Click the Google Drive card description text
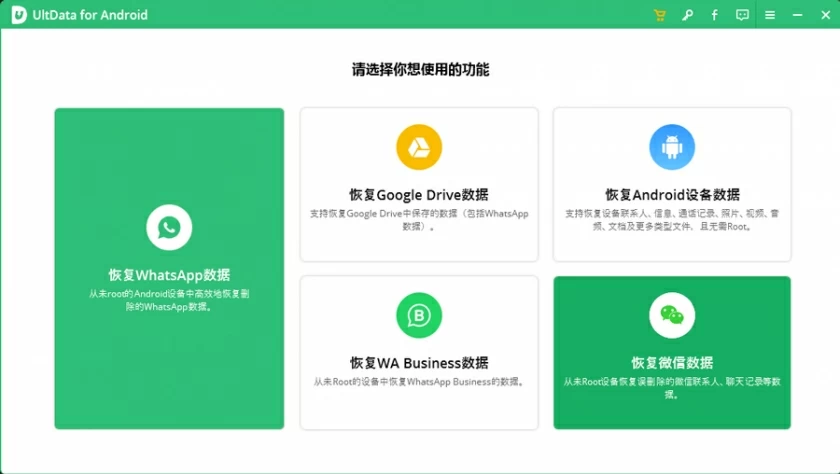The image size is (840, 474). (x=419, y=220)
